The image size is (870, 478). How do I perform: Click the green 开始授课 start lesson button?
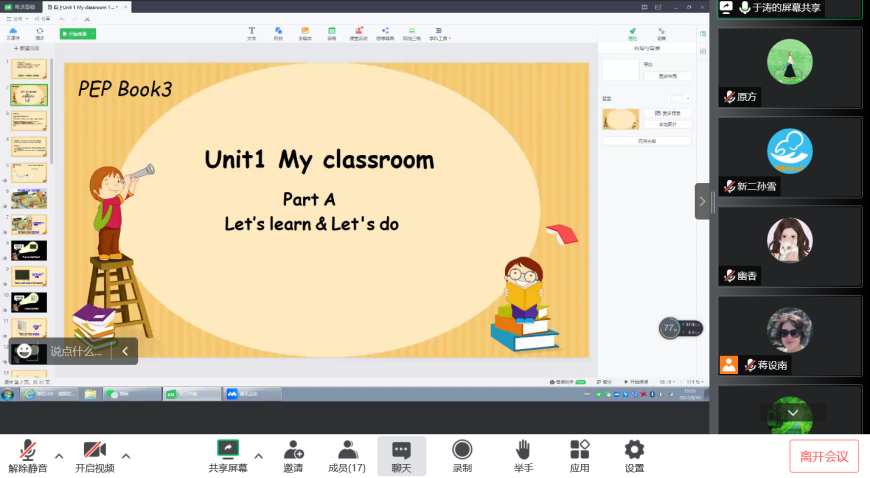click(75, 34)
